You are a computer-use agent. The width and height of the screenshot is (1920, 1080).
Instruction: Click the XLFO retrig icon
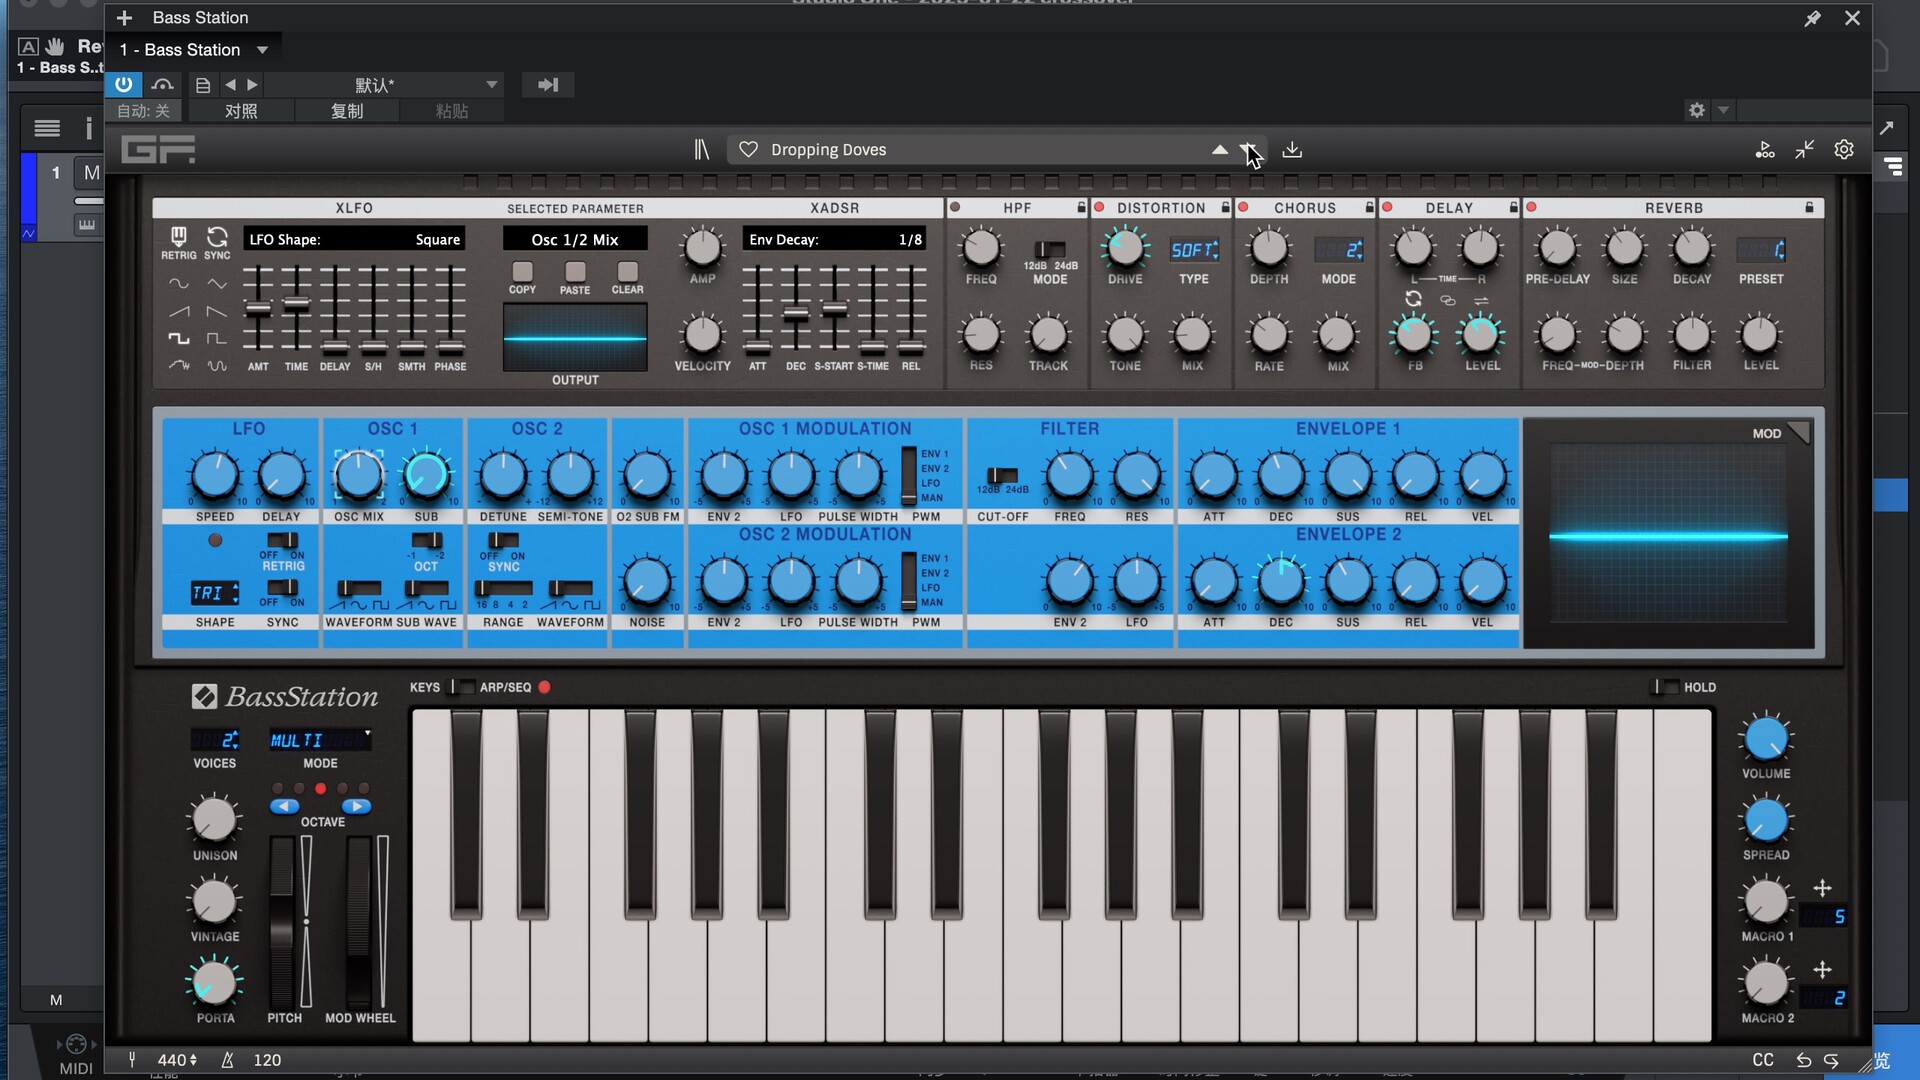point(178,237)
